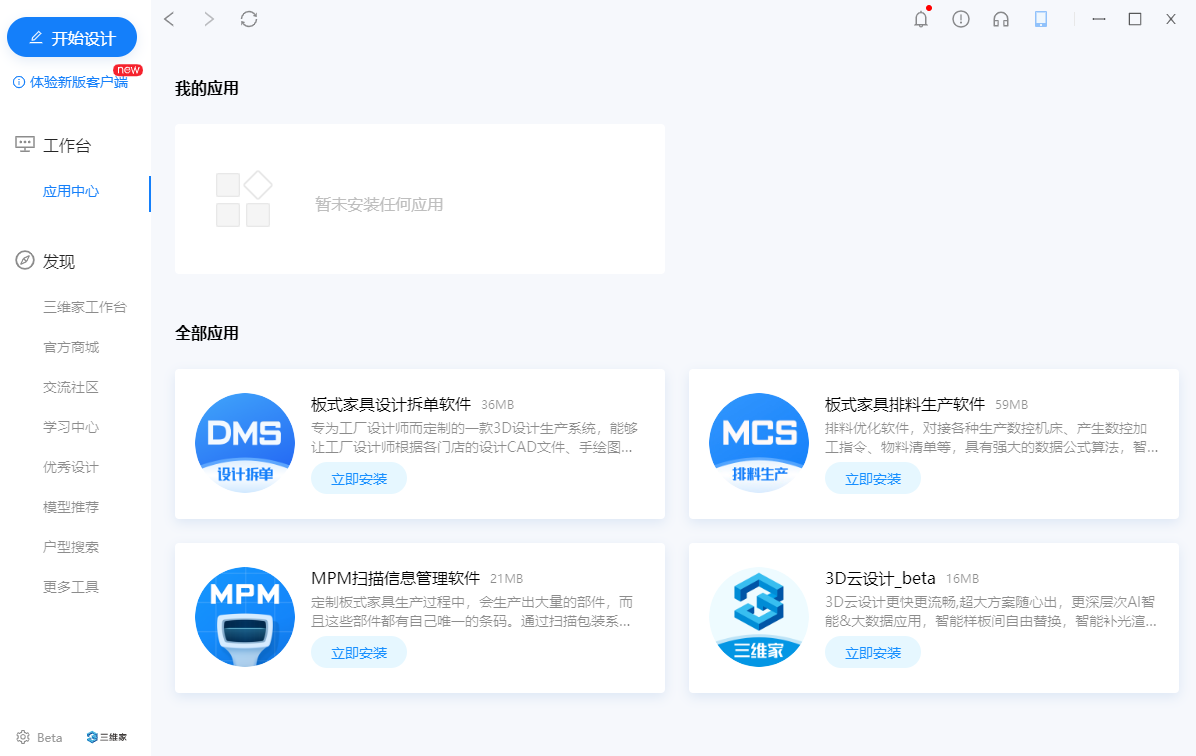Click the 暂未安装任何应用 message

[379, 204]
